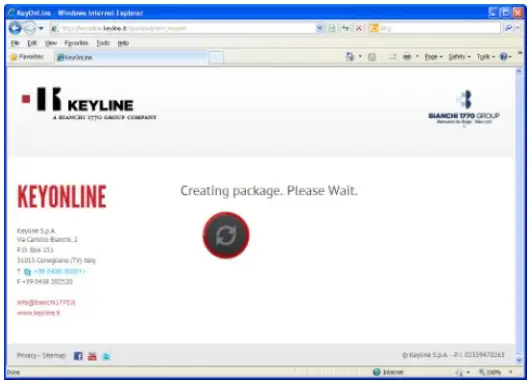Open the Safety dropdown menu
Image resolution: width=532 pixels, height=385 pixels.
point(459,57)
